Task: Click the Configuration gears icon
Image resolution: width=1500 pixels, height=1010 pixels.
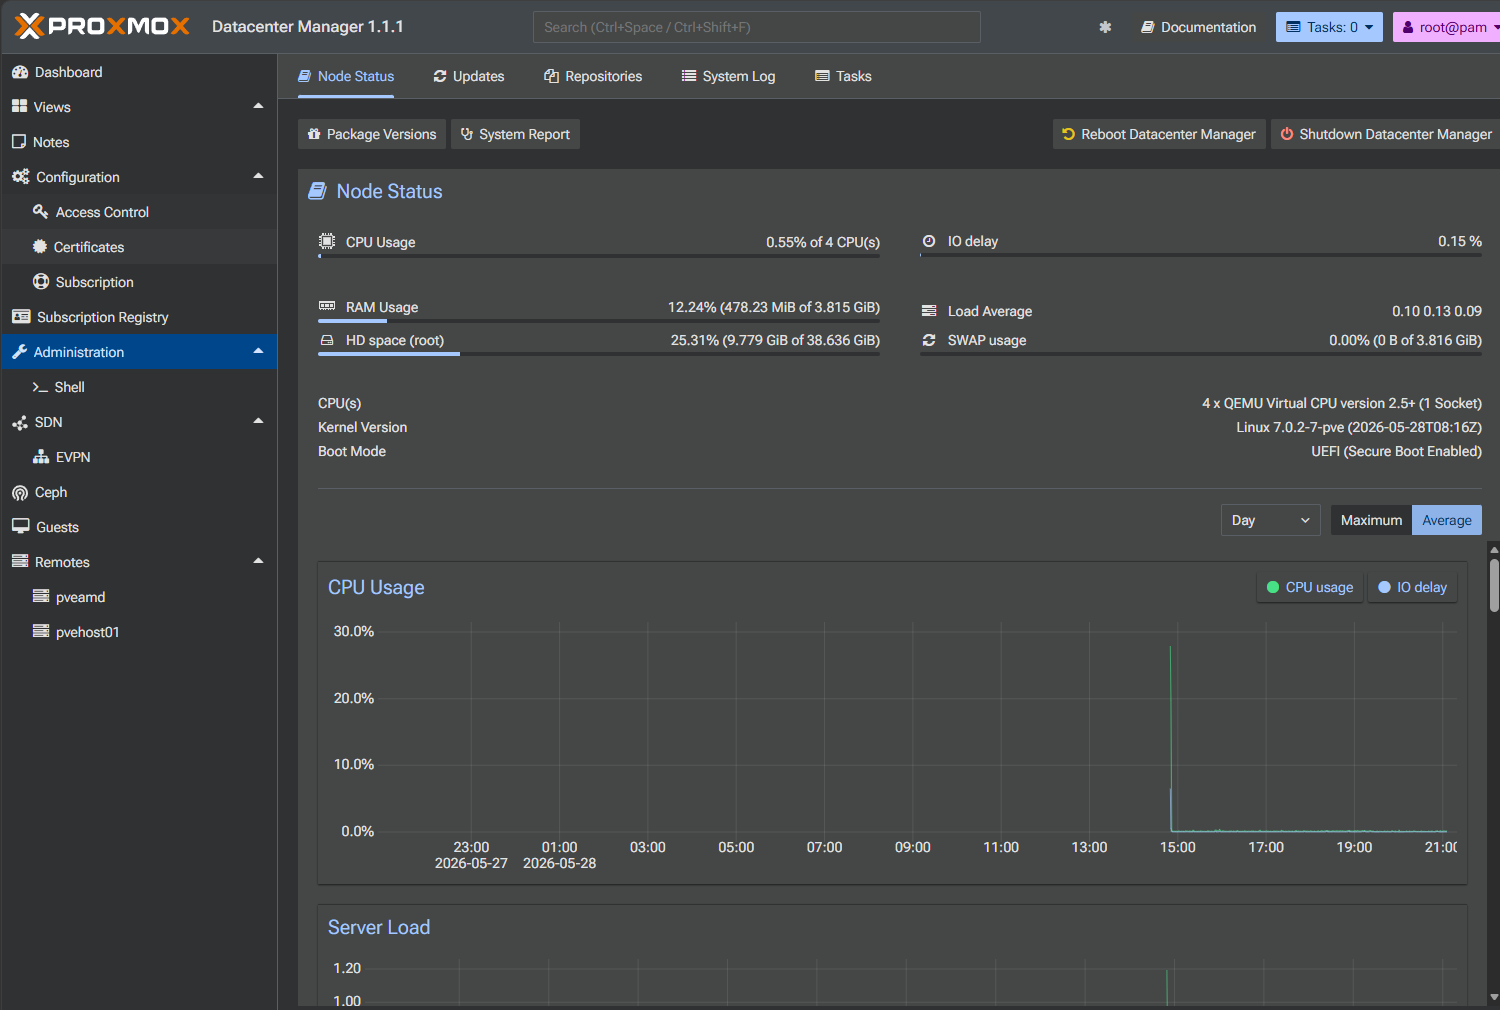Action: click(20, 176)
